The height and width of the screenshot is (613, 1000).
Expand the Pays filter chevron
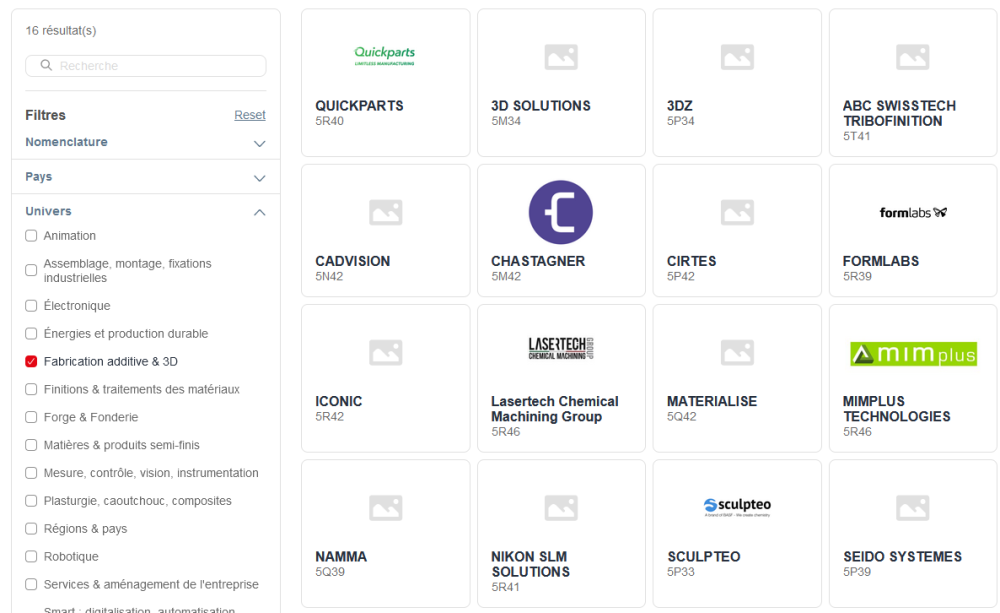(260, 178)
